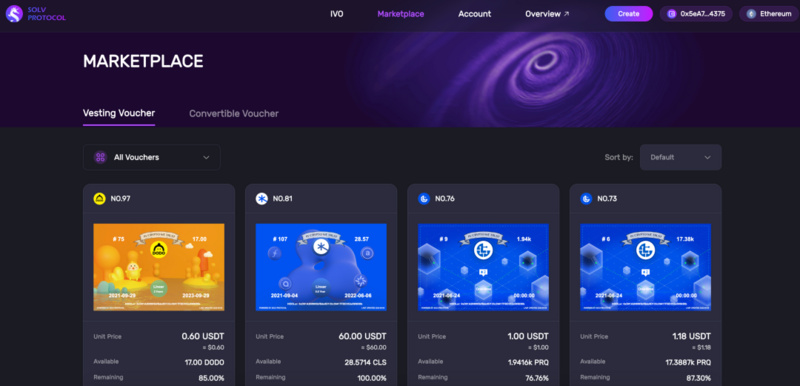Expand the Sort by Default dropdown
This screenshot has width=800, height=386.
[x=681, y=157]
